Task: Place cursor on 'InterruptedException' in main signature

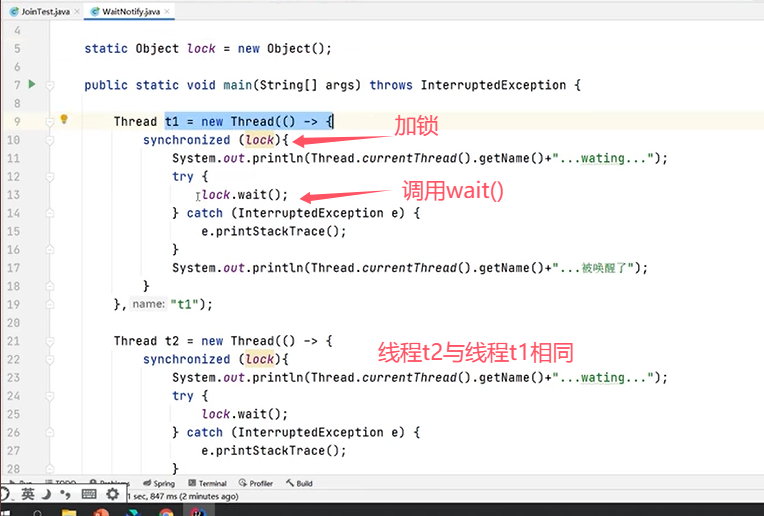Action: 493,85
